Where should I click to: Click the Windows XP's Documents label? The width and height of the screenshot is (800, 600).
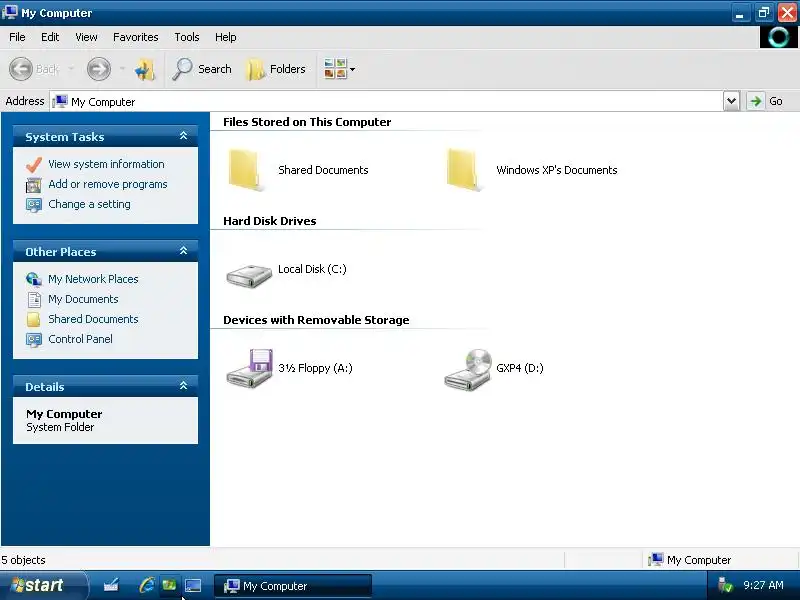(557, 170)
